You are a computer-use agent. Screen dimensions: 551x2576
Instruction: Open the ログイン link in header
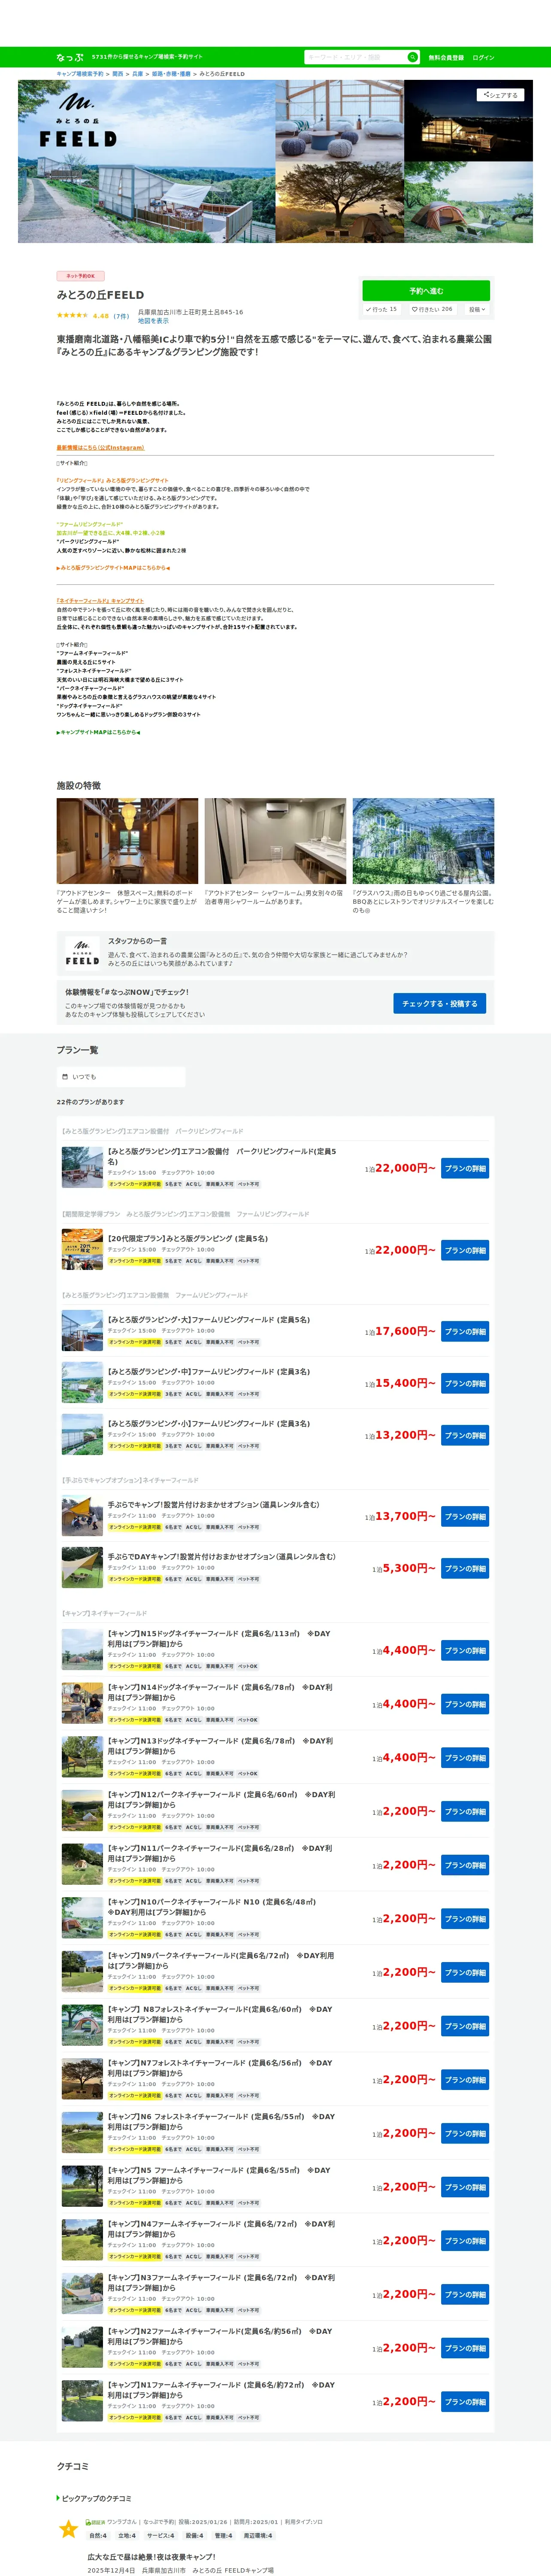click(483, 58)
